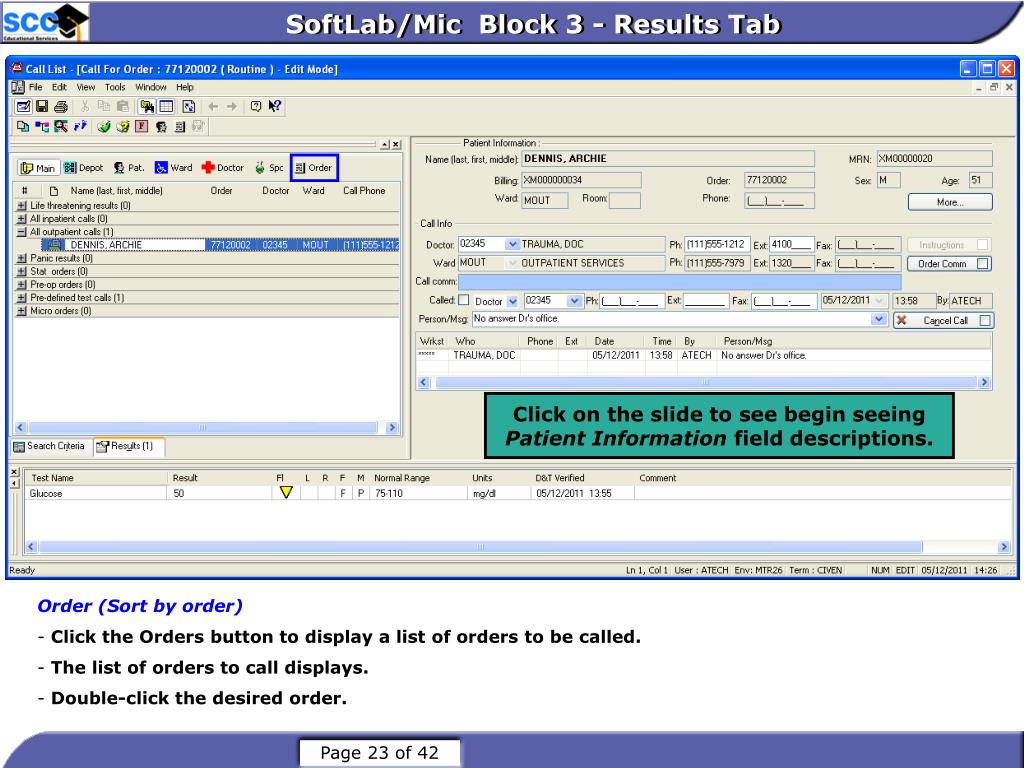Sort call list by Pat.
This screenshot has width=1024, height=768.
tap(128, 168)
